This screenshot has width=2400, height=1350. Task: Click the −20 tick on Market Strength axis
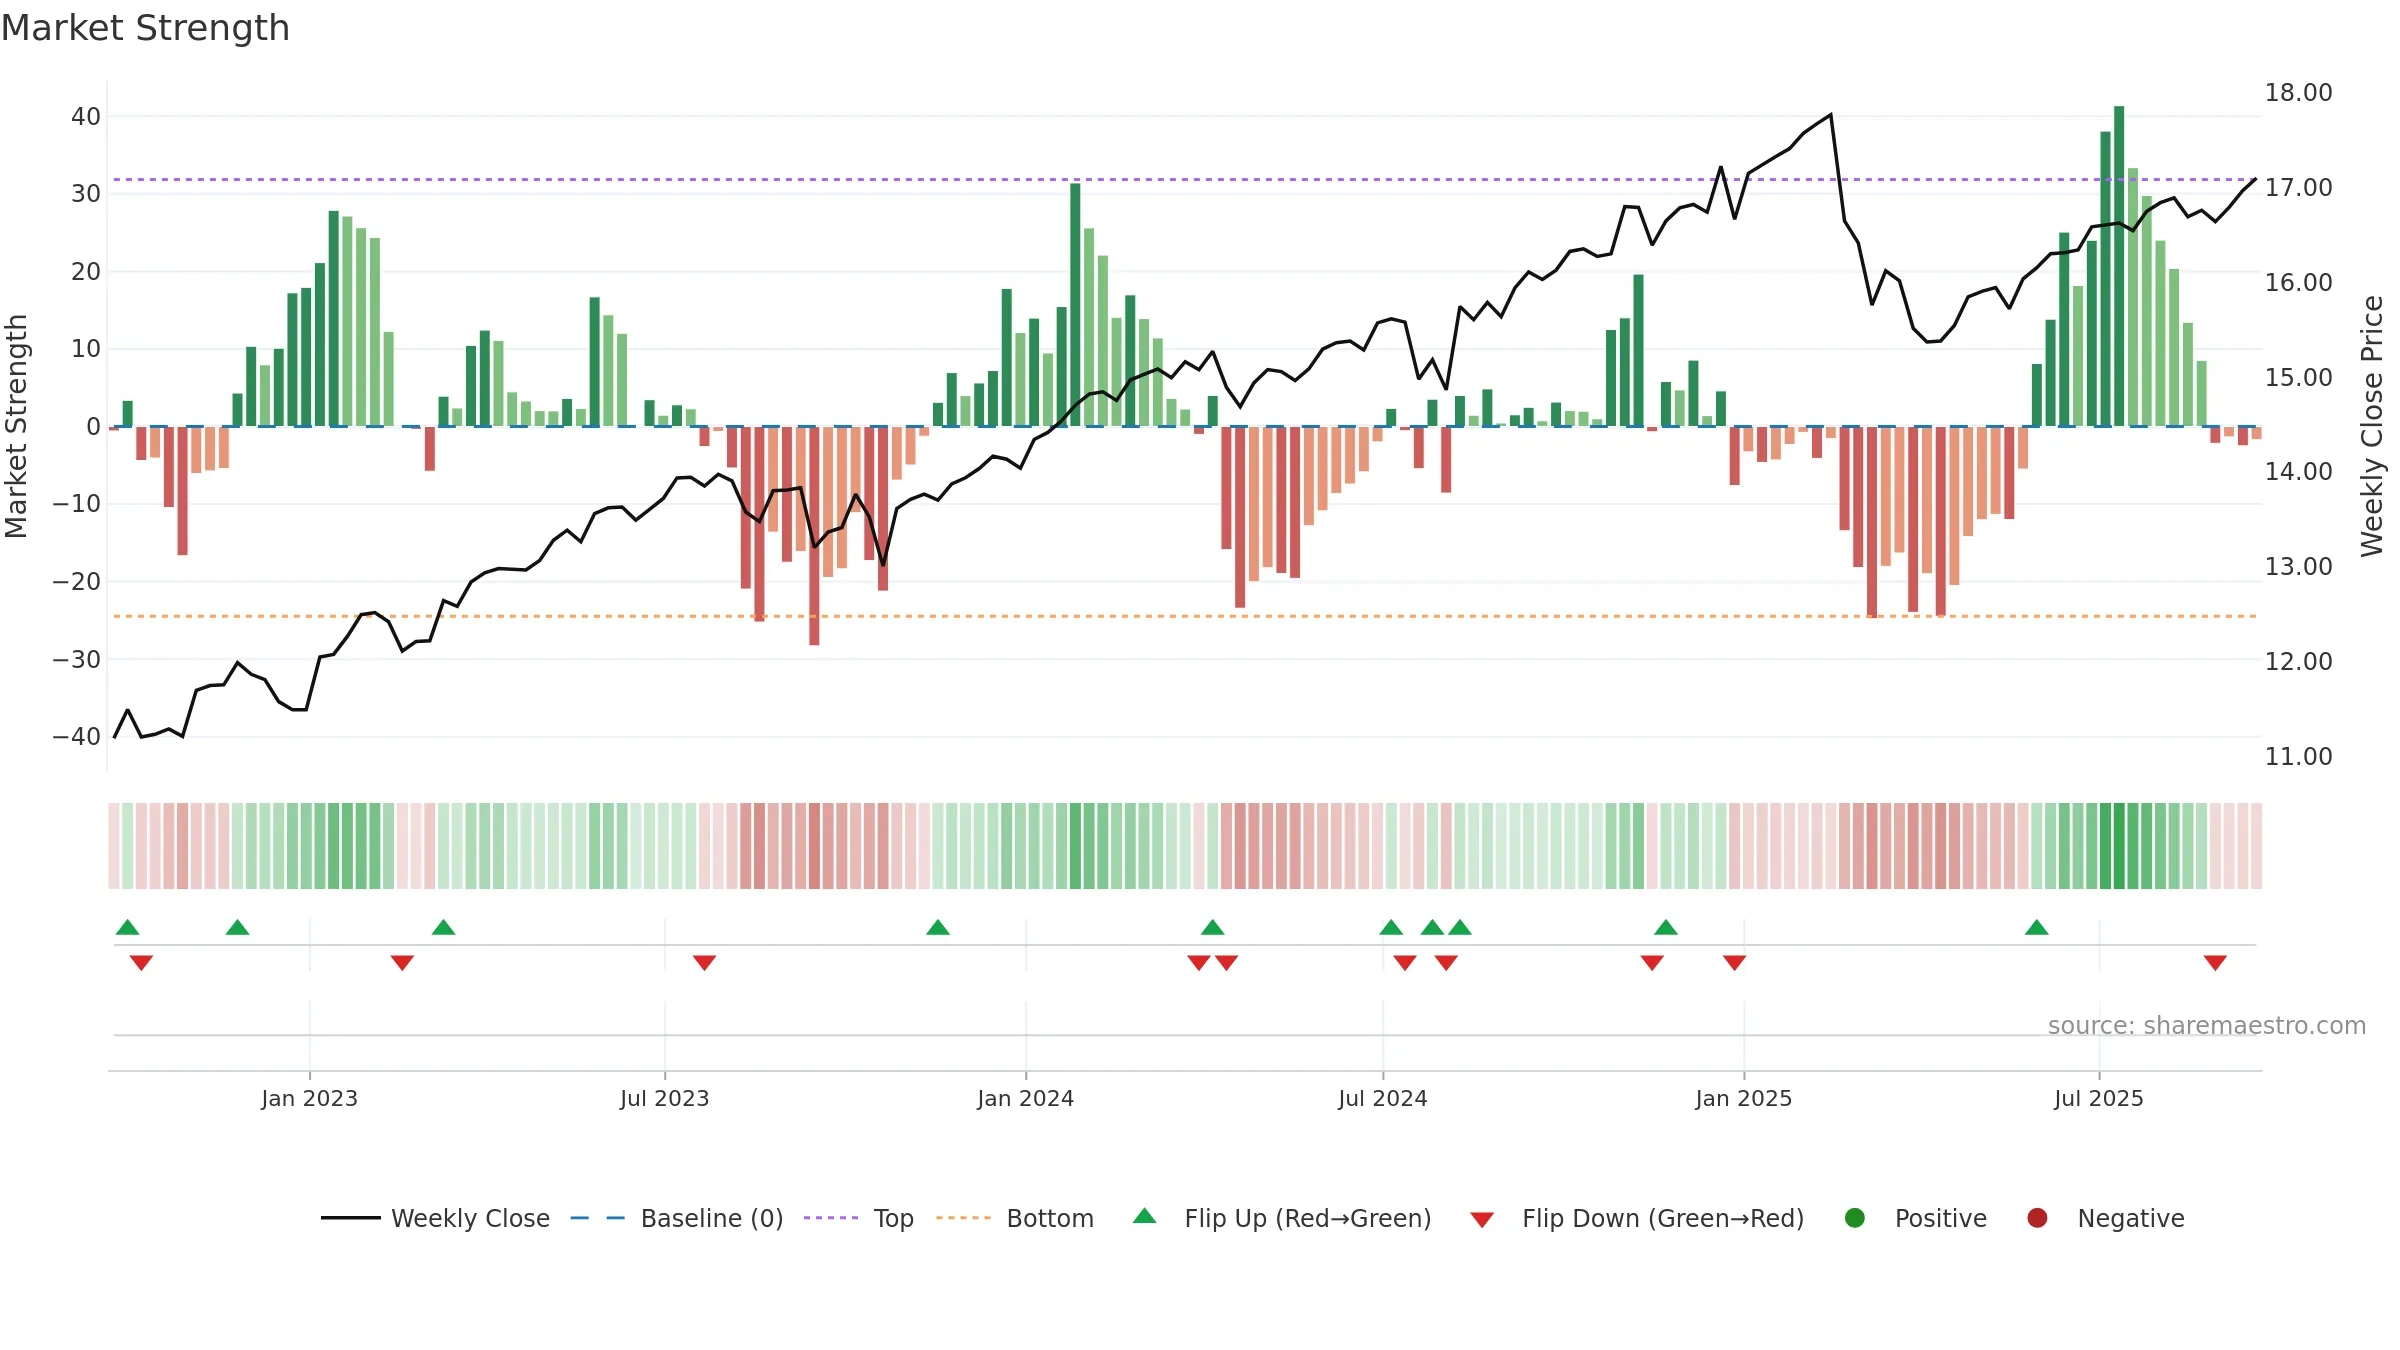coord(77,581)
